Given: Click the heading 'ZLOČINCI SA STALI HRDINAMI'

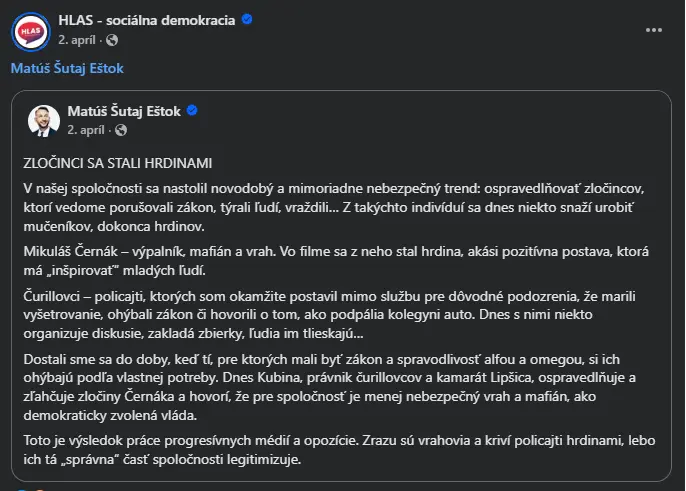Looking at the screenshot, I should (x=117, y=163).
